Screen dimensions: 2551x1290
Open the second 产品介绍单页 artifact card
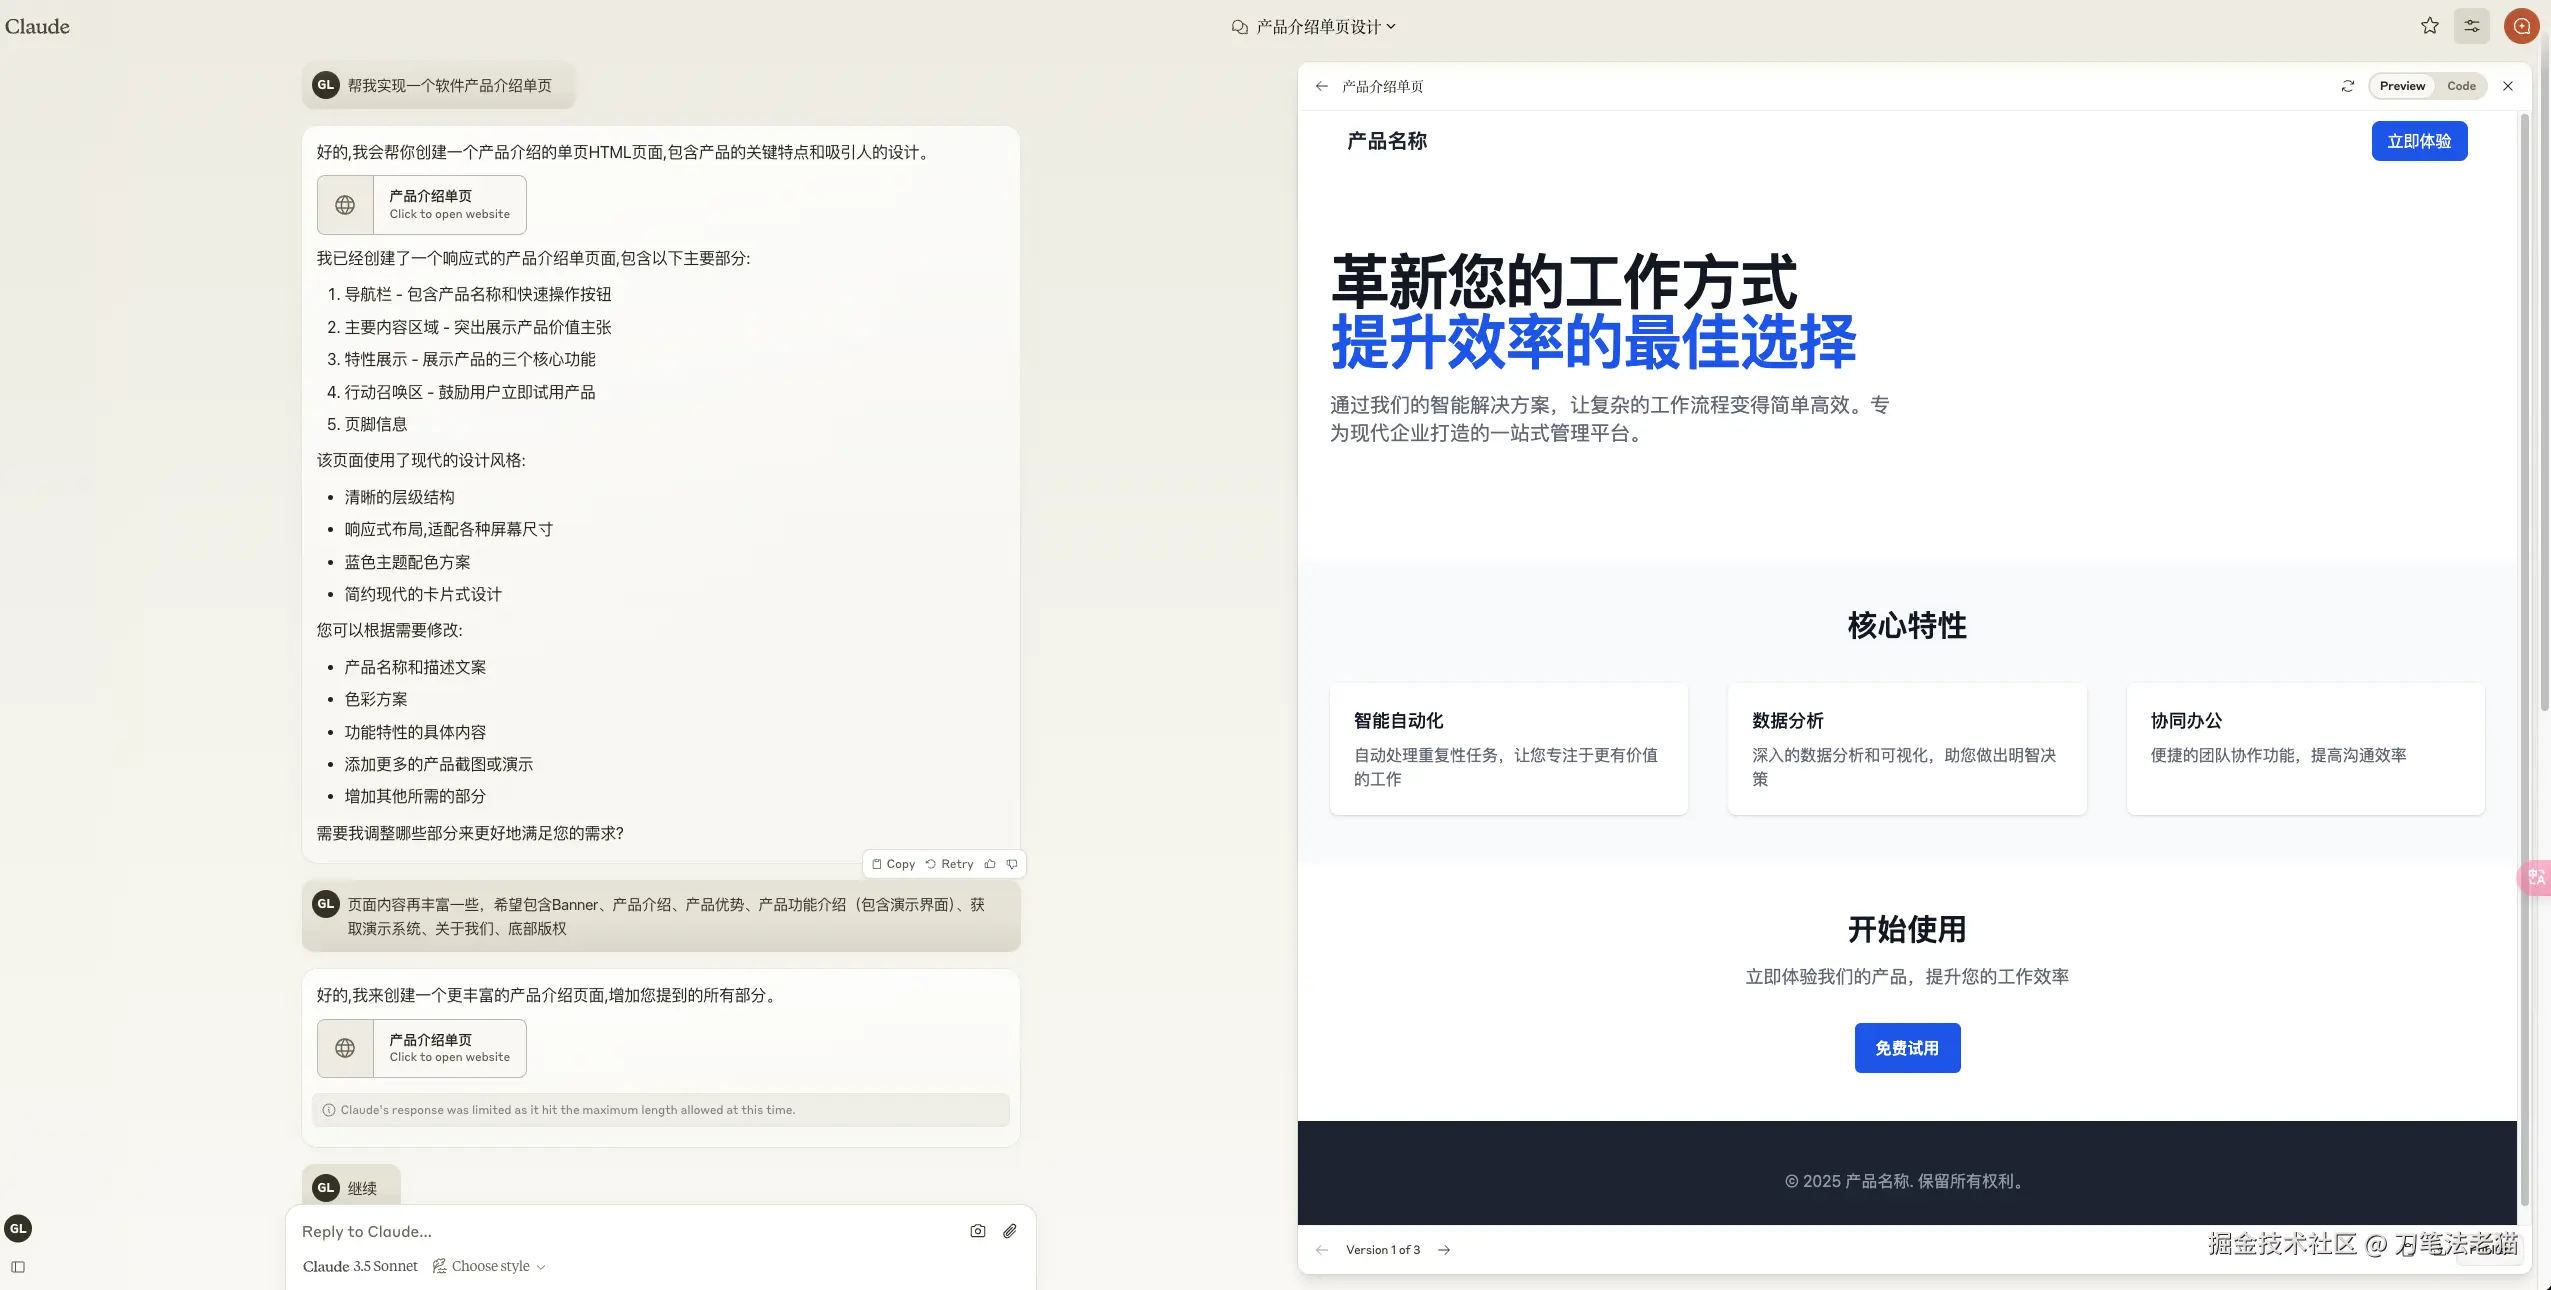[x=421, y=1048]
